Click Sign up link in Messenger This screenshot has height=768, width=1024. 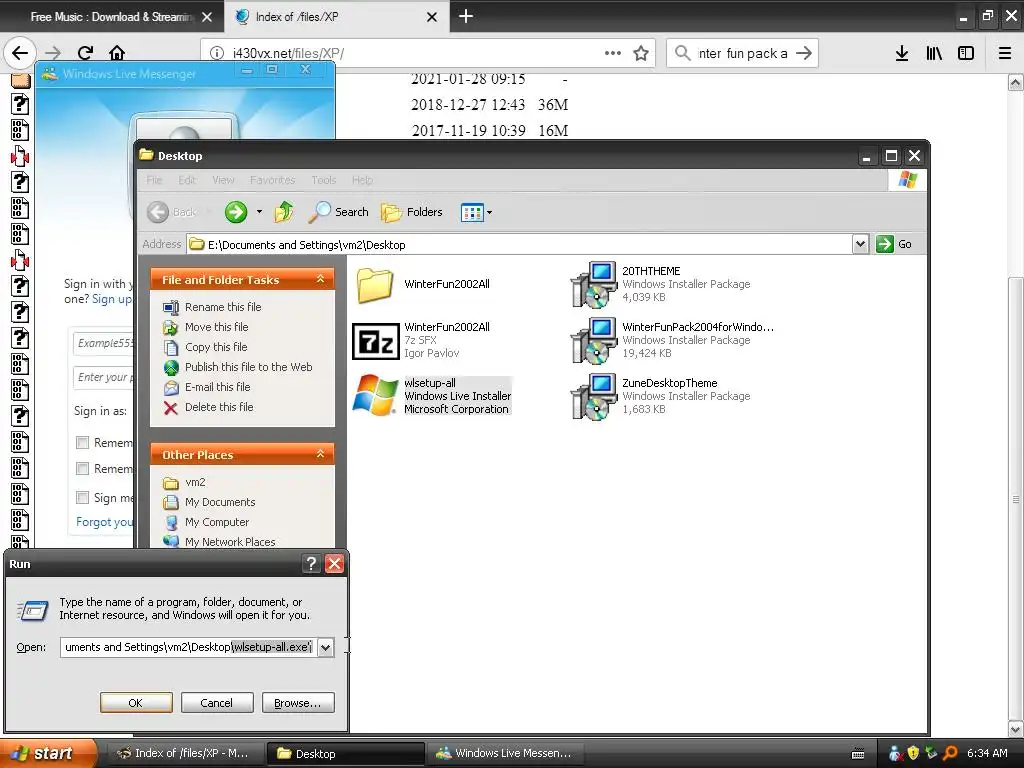pos(112,299)
